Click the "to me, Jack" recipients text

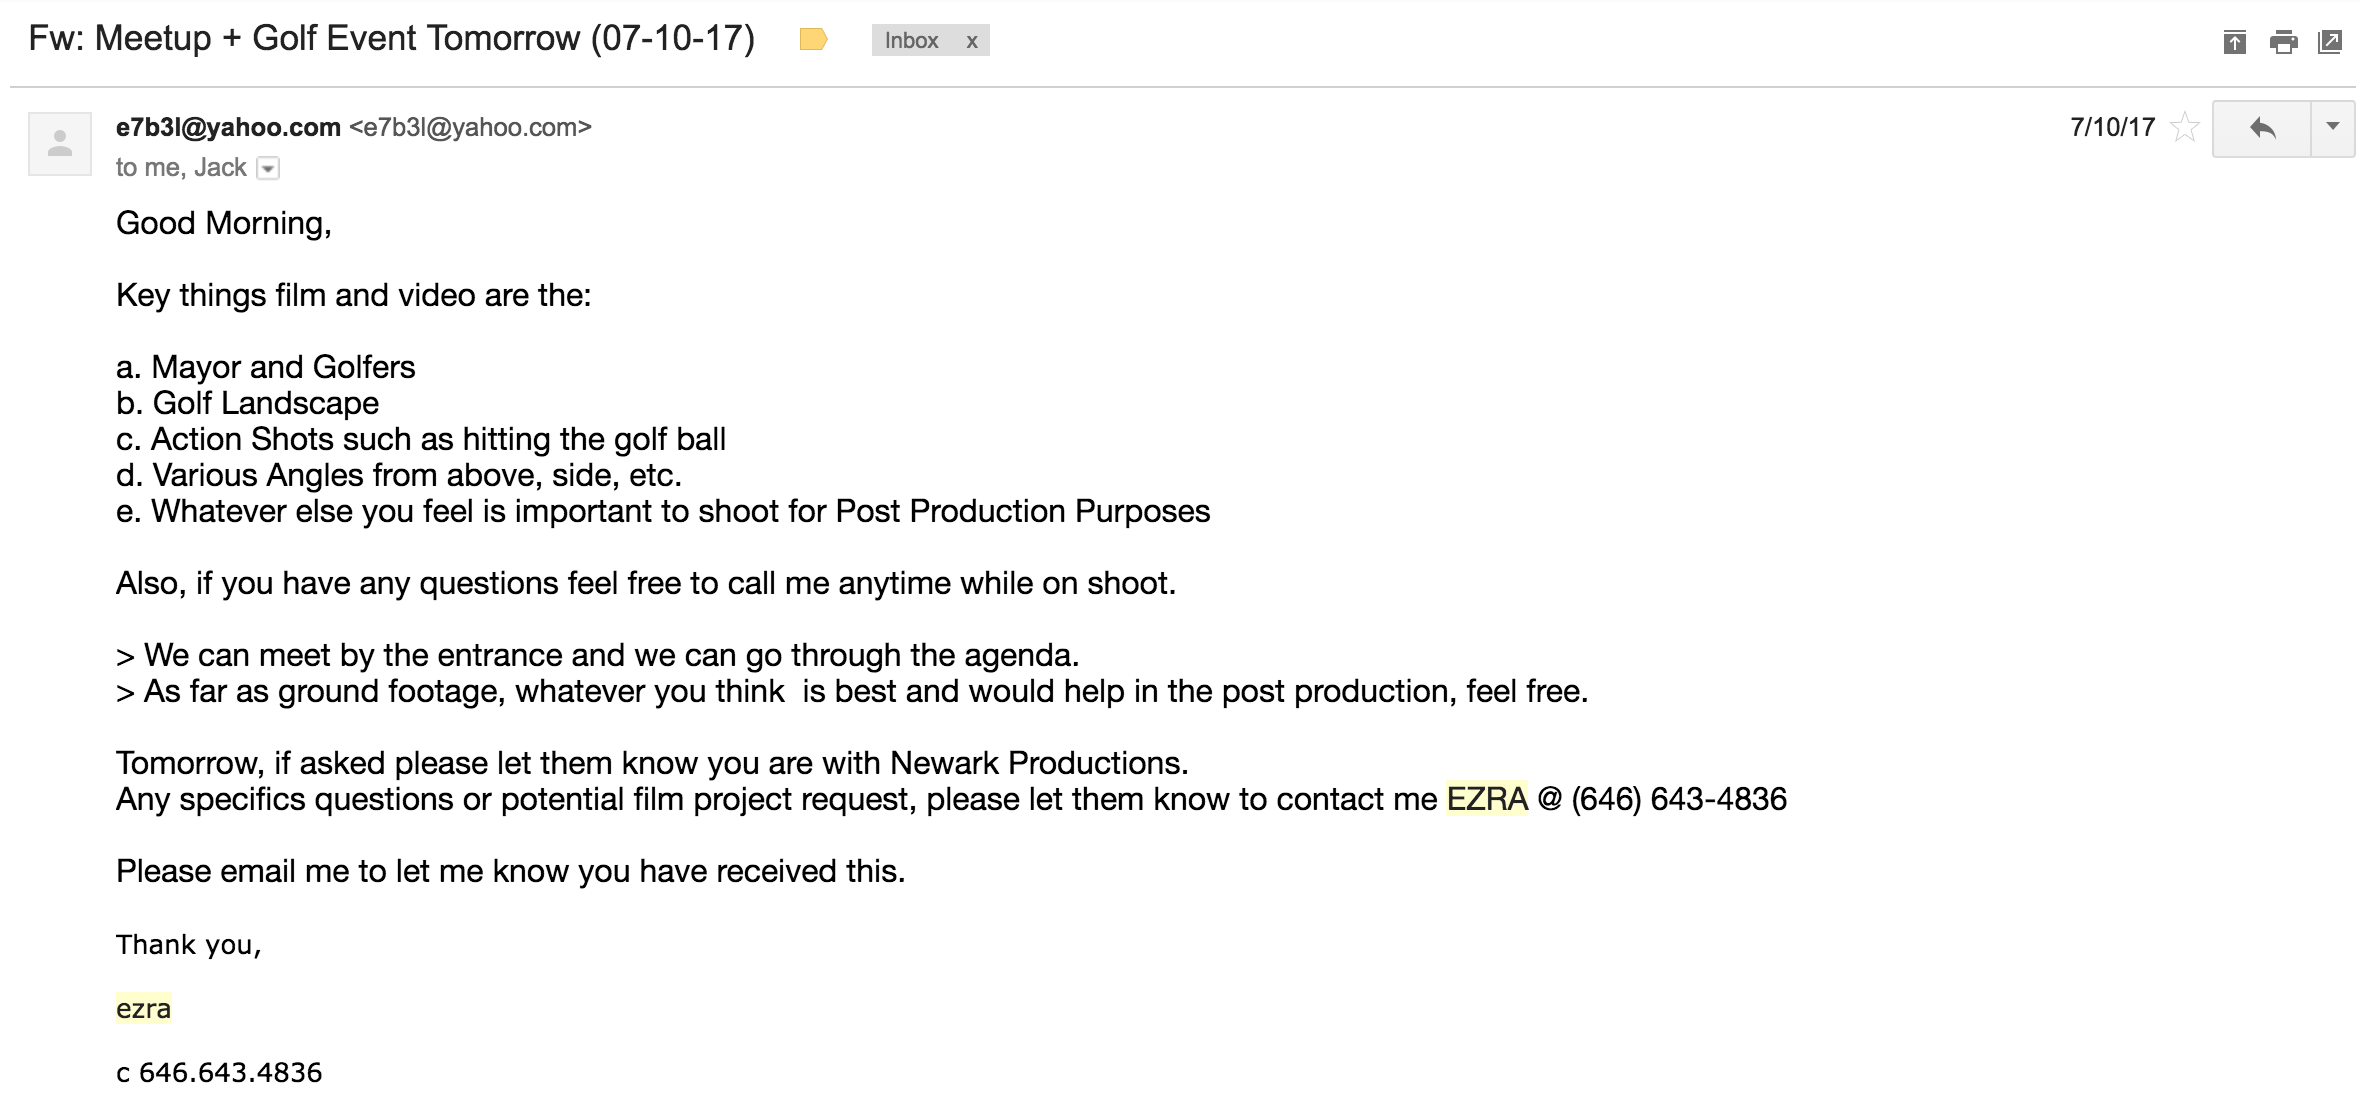pyautogui.click(x=181, y=167)
